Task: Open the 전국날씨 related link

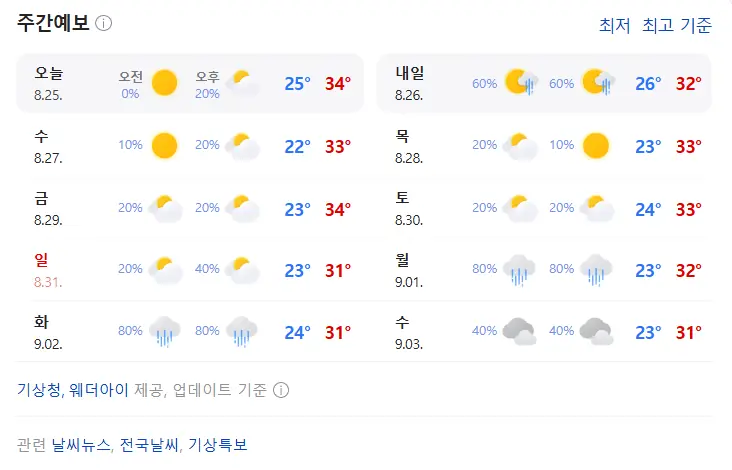Action: click(x=149, y=444)
